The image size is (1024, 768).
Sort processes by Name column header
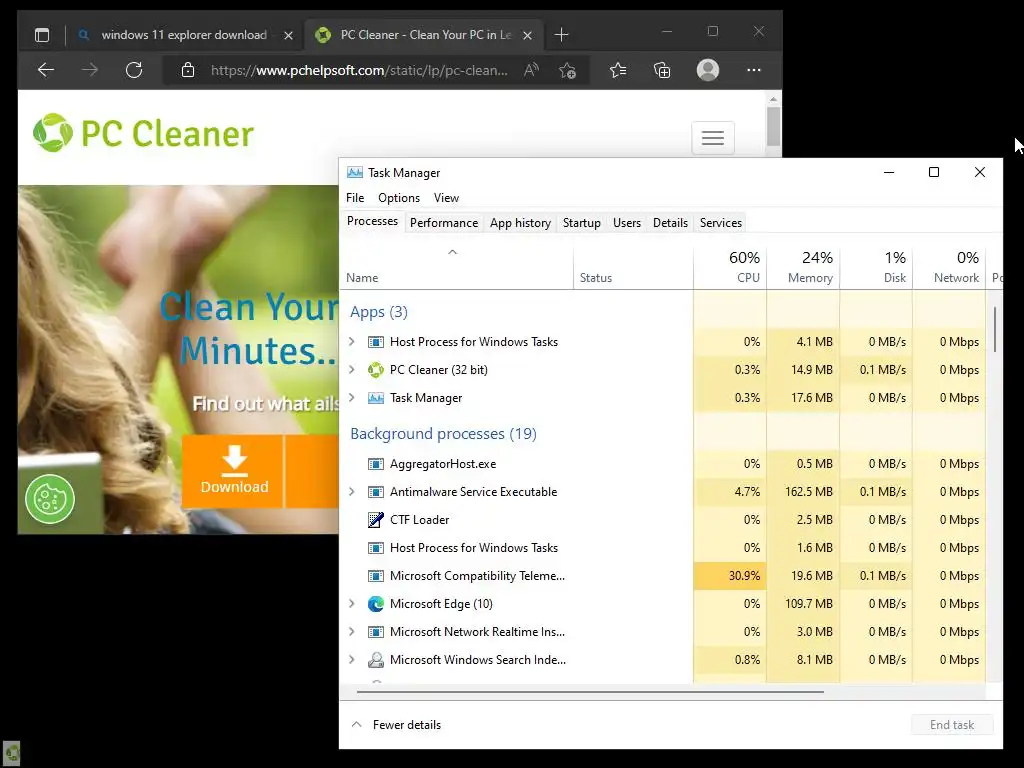point(456,267)
